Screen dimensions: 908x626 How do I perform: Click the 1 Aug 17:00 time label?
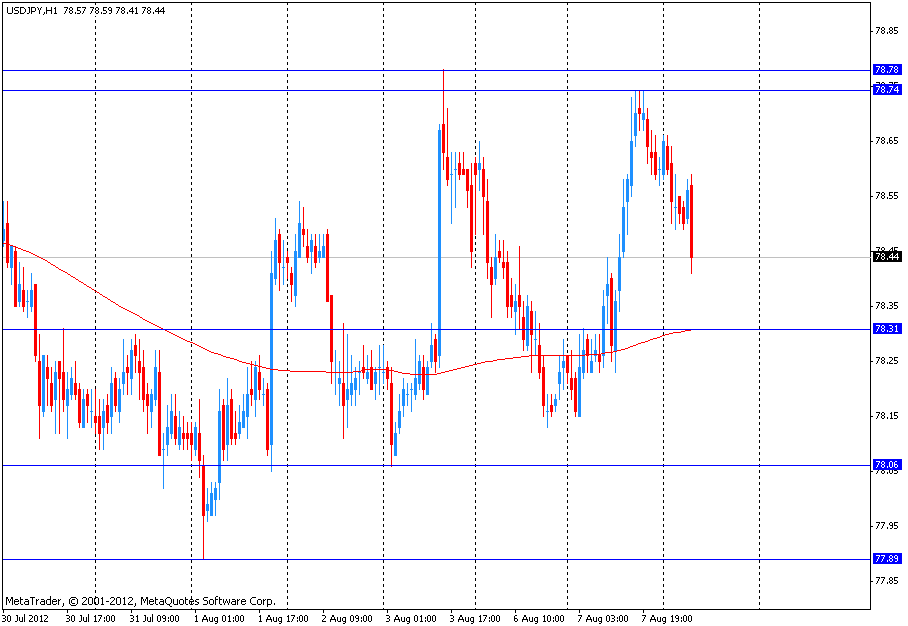pyautogui.click(x=284, y=618)
